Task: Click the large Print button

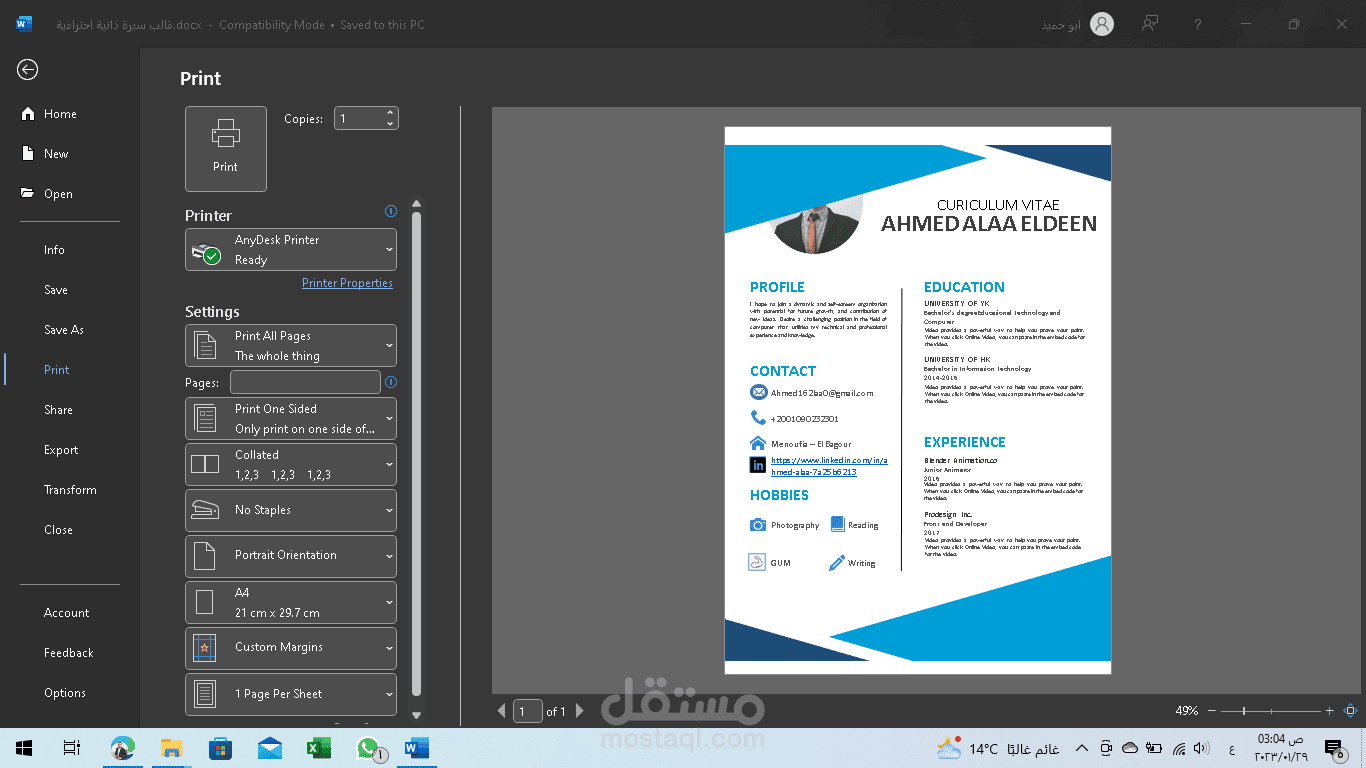Action: pyautogui.click(x=226, y=149)
